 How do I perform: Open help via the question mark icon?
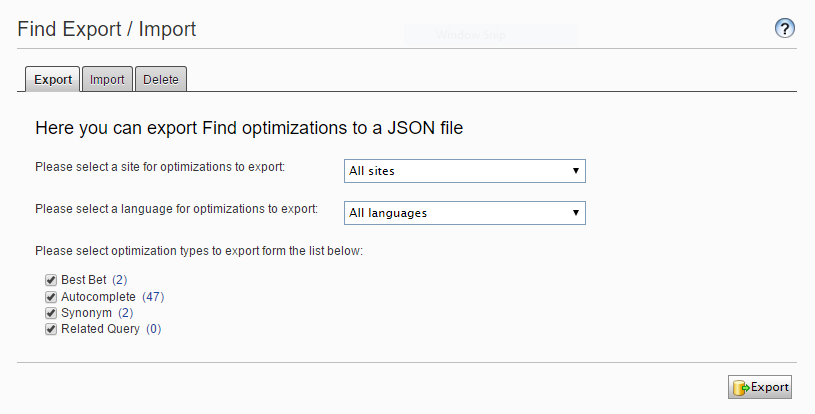coord(785,29)
